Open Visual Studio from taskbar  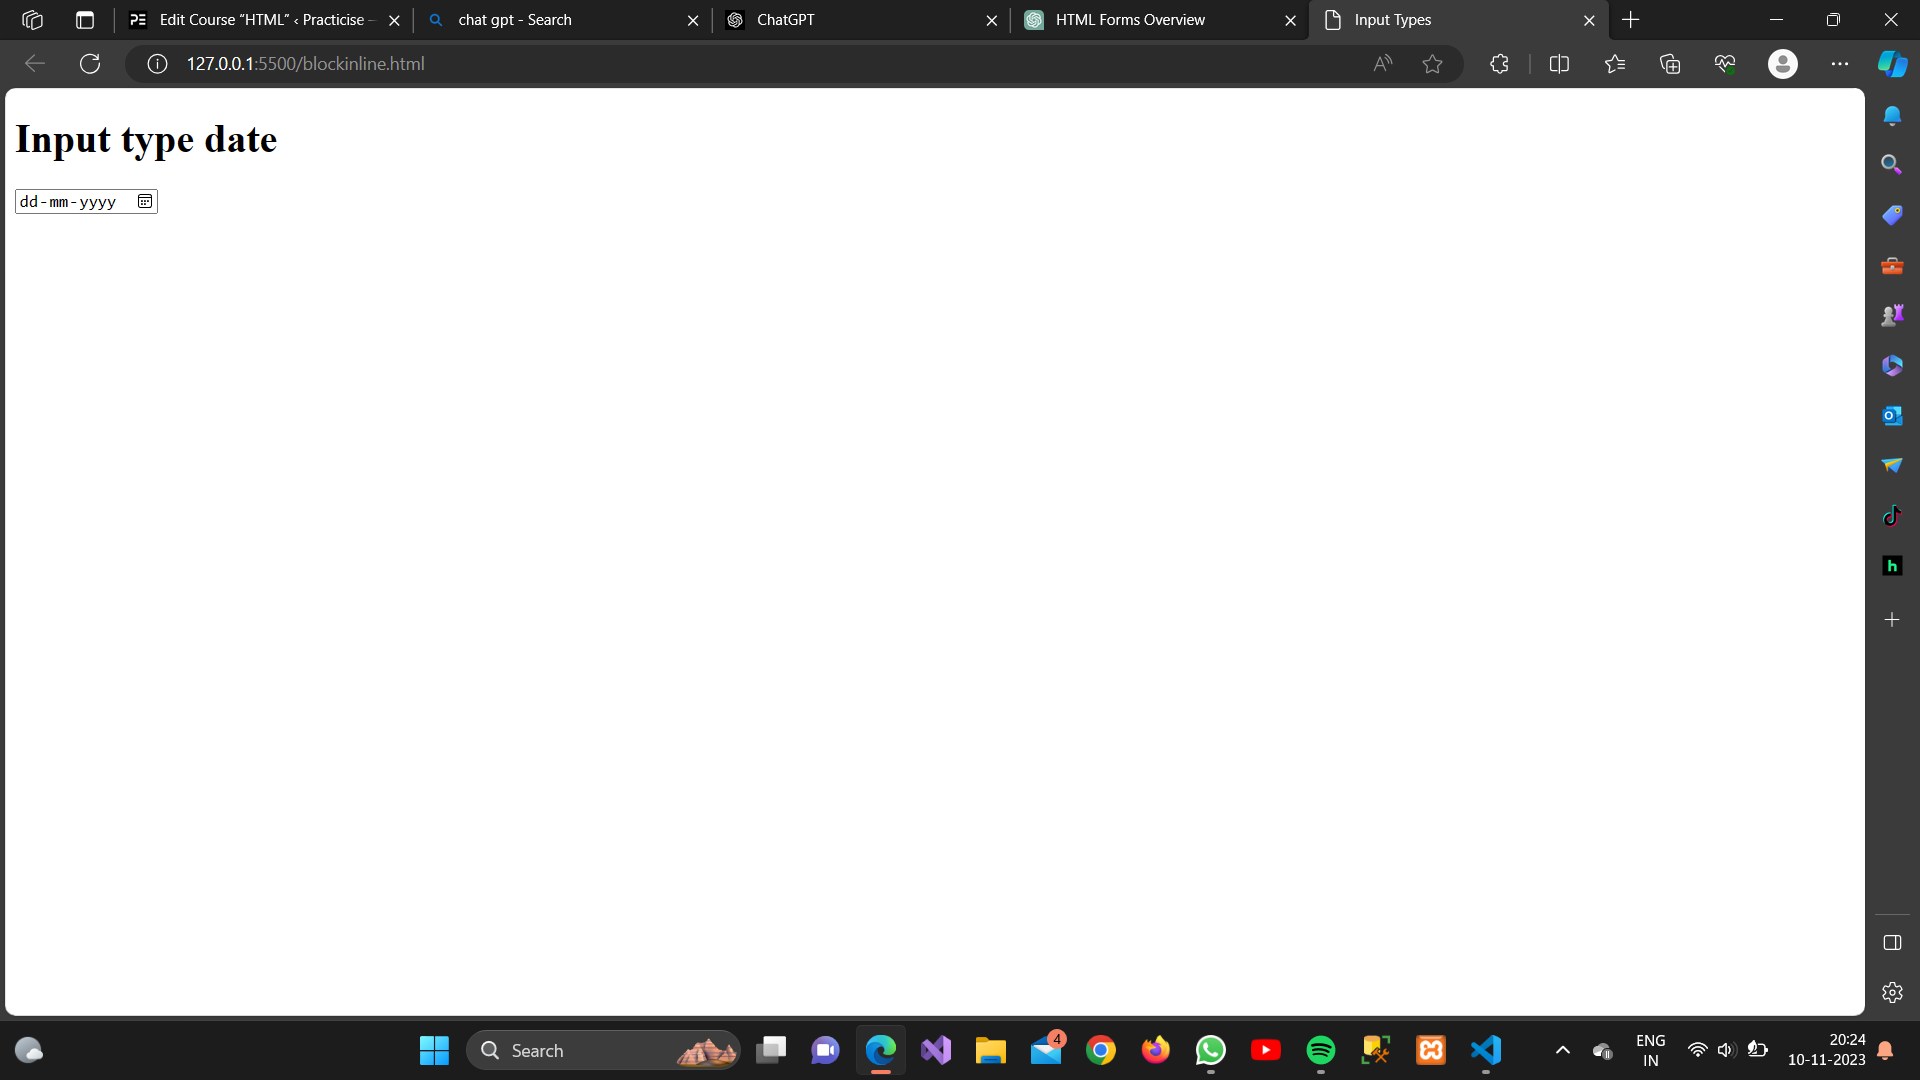pos(936,1051)
